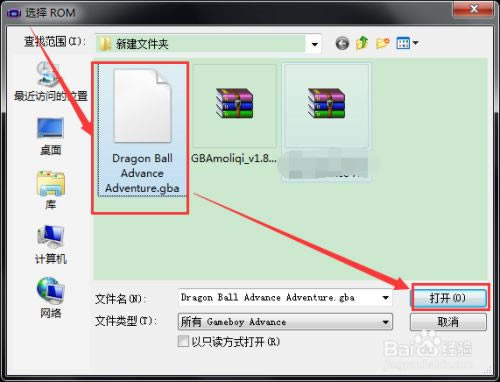This screenshot has width=500, height=382.
Task: Open Computer (计算机) location
Action: click(x=50, y=245)
